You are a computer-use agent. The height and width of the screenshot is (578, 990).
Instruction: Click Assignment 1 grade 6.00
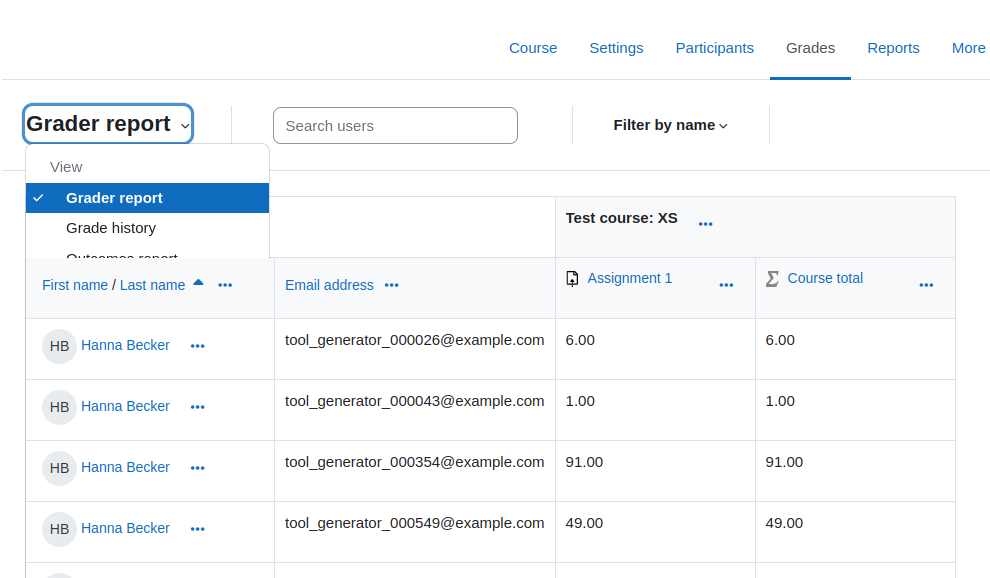click(580, 340)
